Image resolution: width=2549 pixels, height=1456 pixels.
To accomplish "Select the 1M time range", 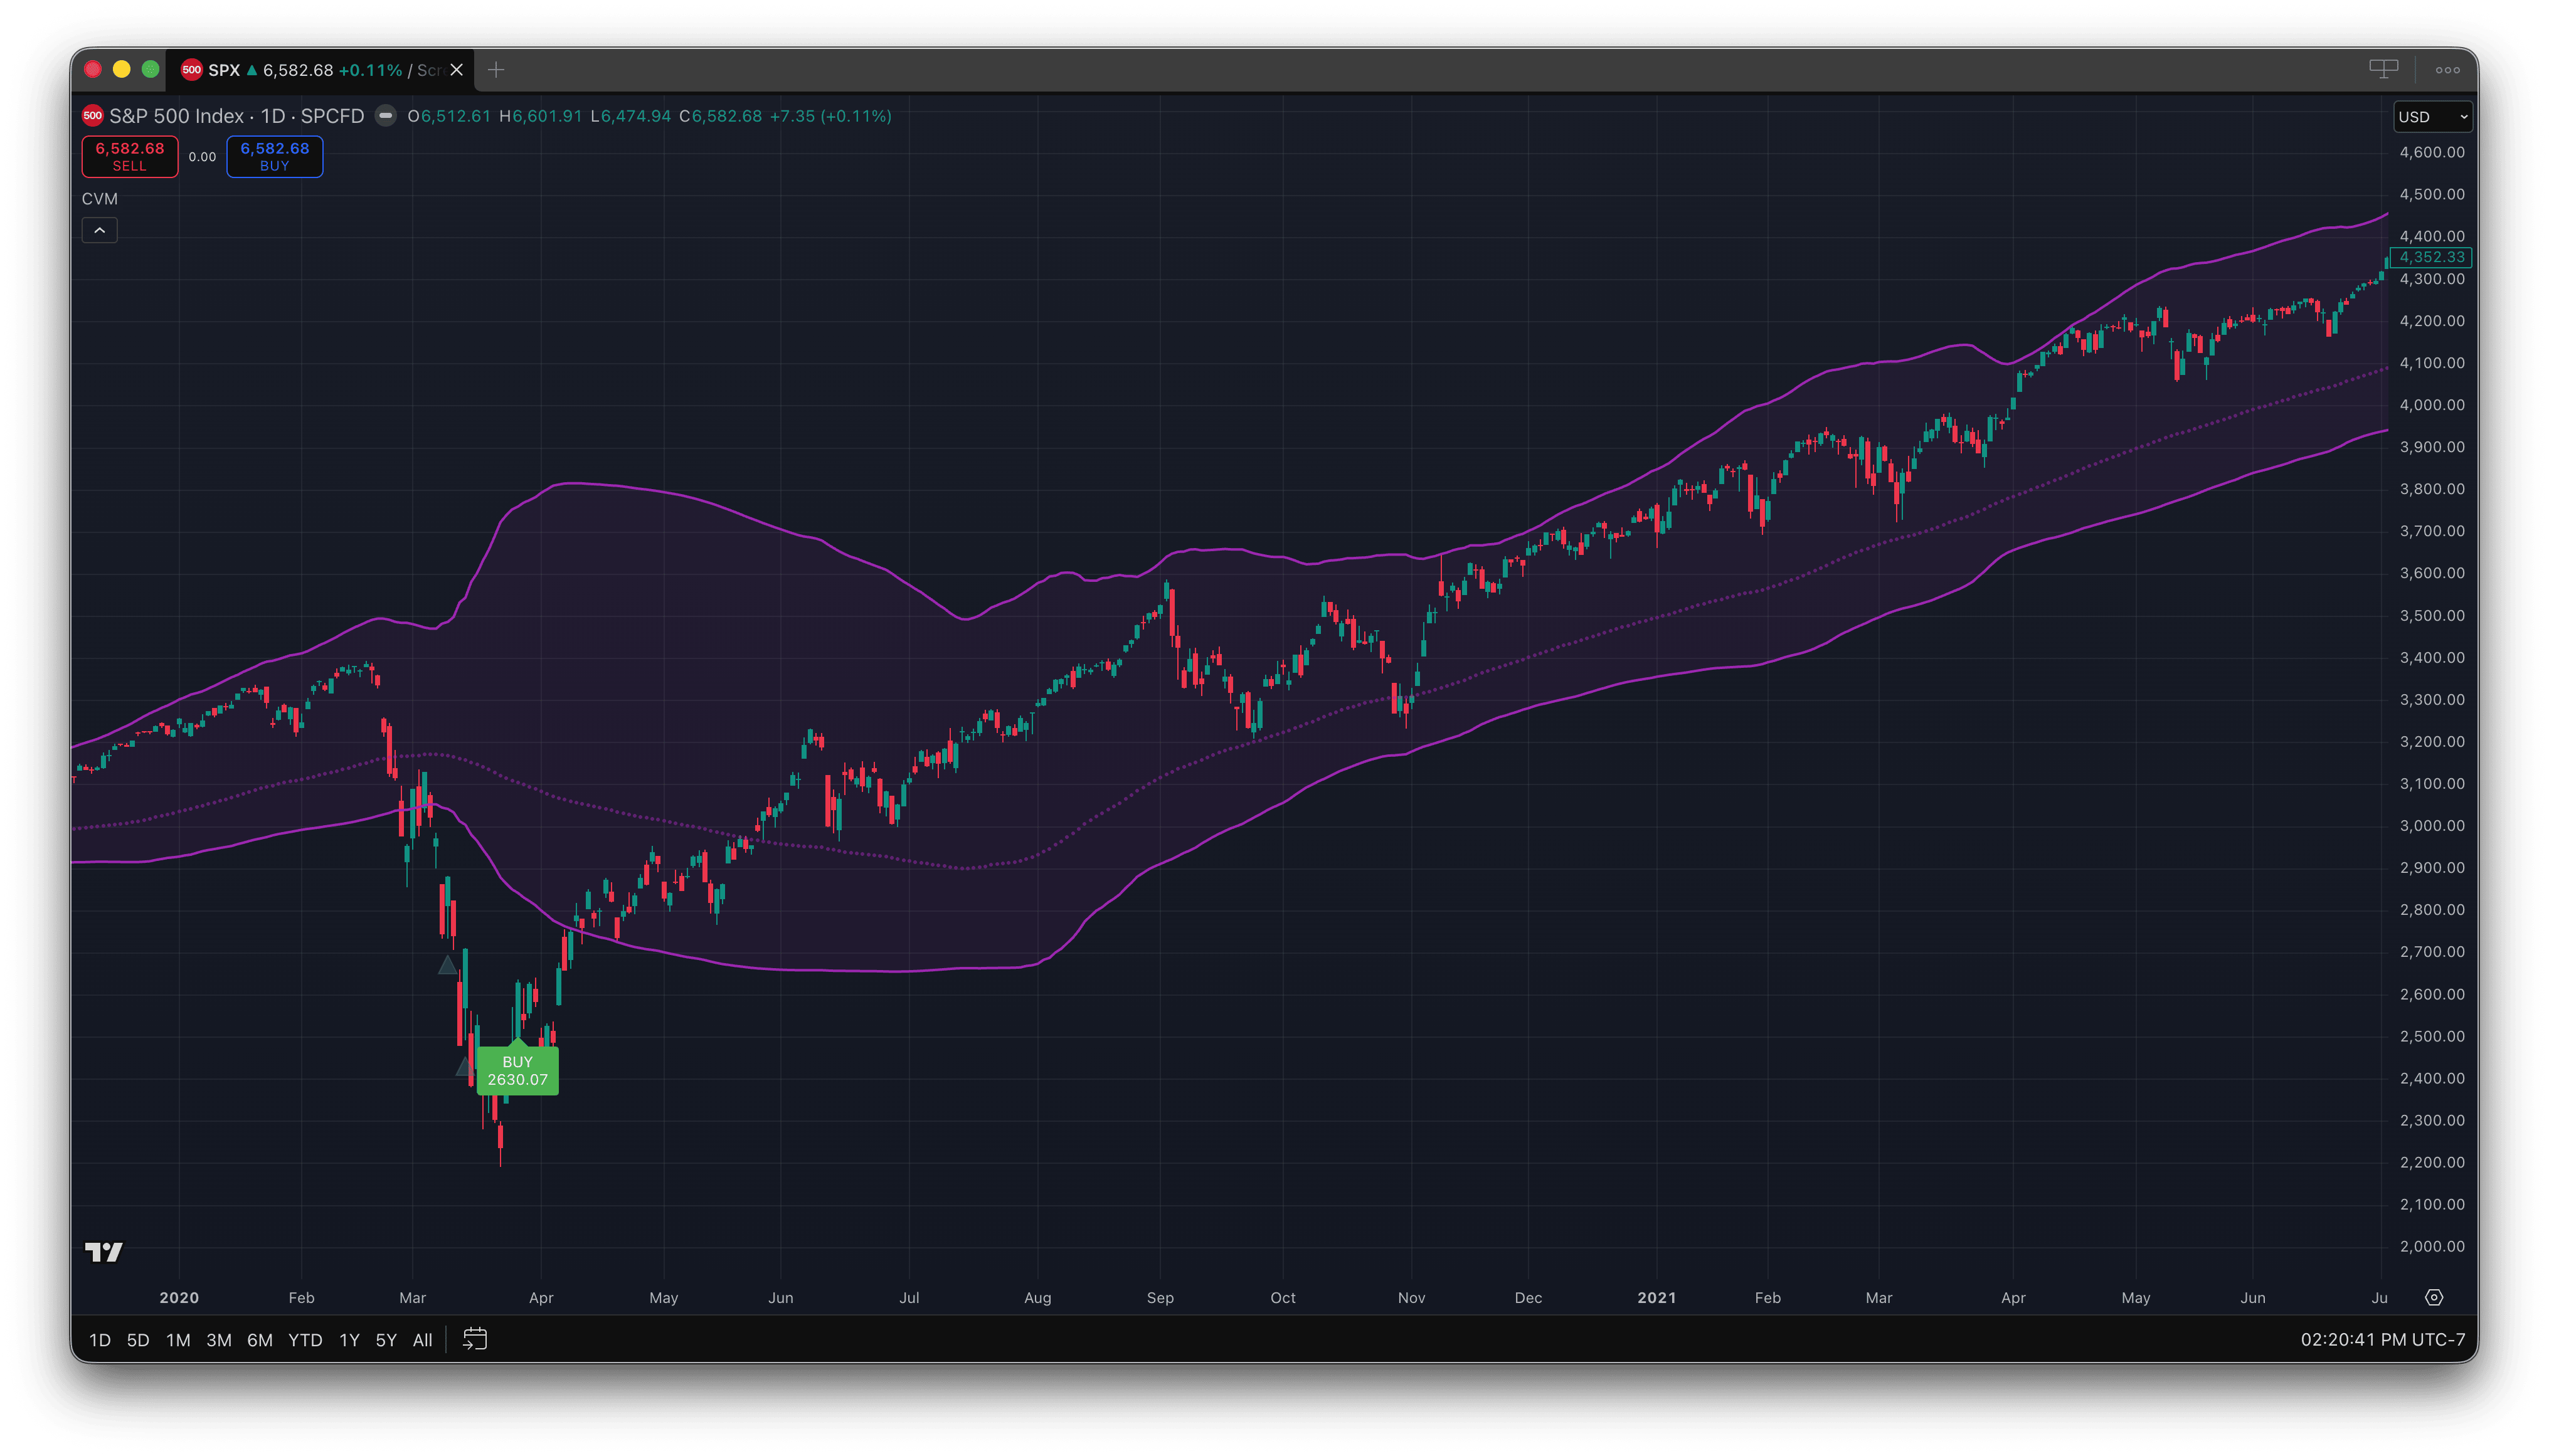I will tap(178, 1340).
